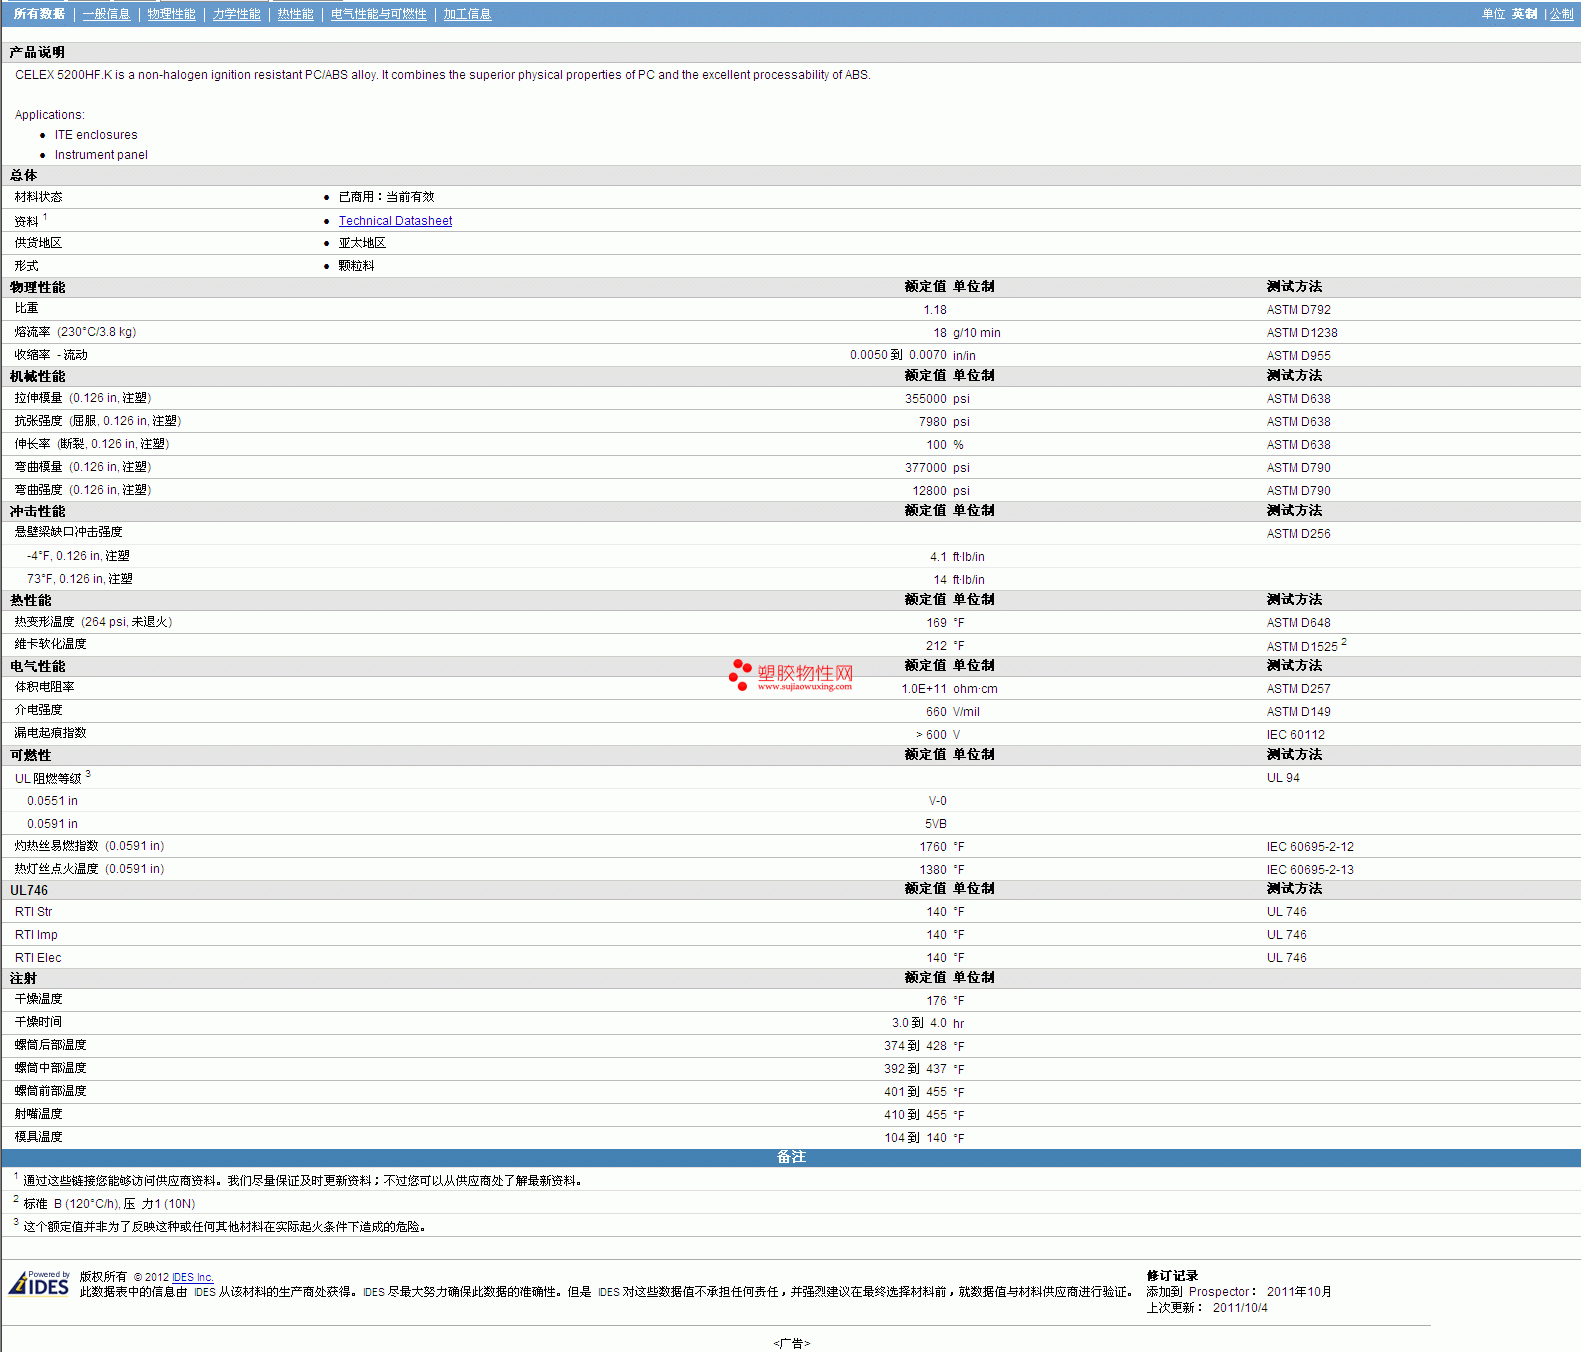Click the IDES Inc. copyright link
Viewport: 1581px width, 1352px height.
(193, 1277)
